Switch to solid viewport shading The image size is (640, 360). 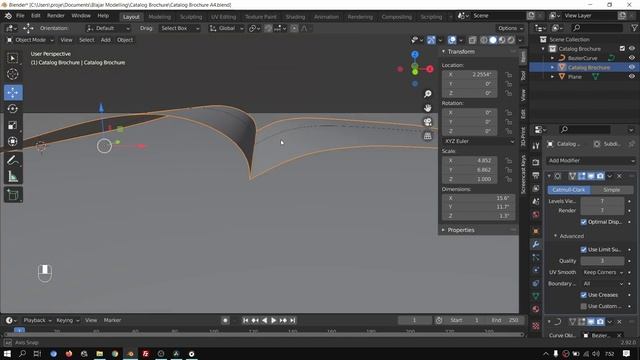point(493,40)
